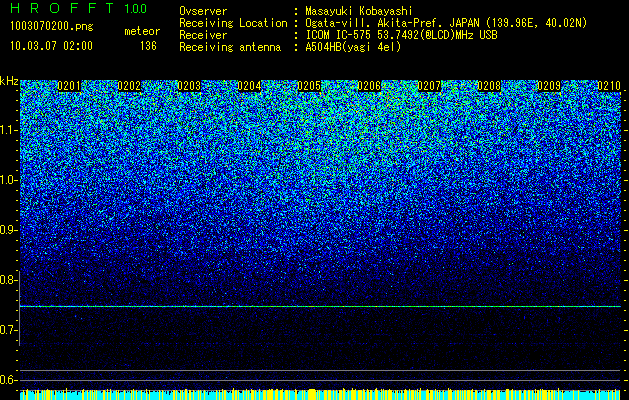Click the 0.9 frequency axis label
The image size is (629, 400).
click(8, 230)
